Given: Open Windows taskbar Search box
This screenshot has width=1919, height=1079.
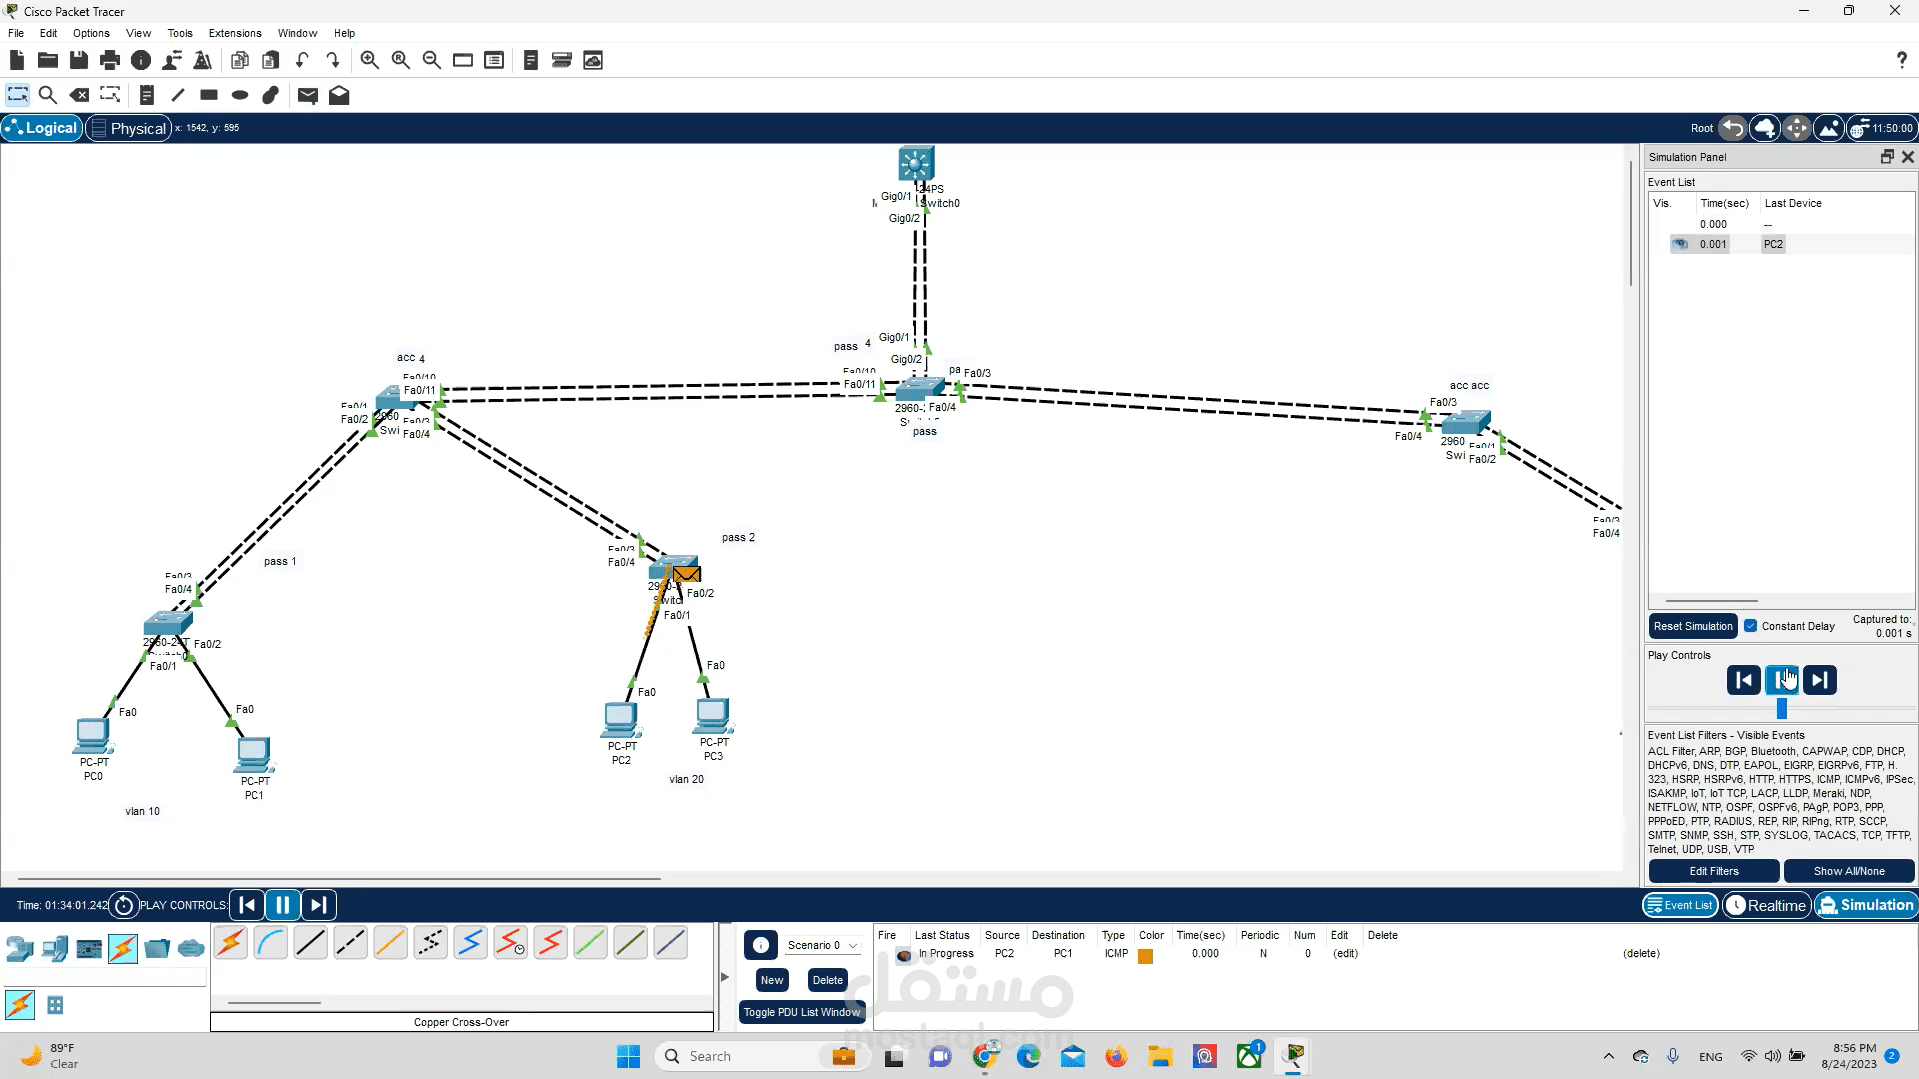Looking at the screenshot, I should tap(760, 1056).
